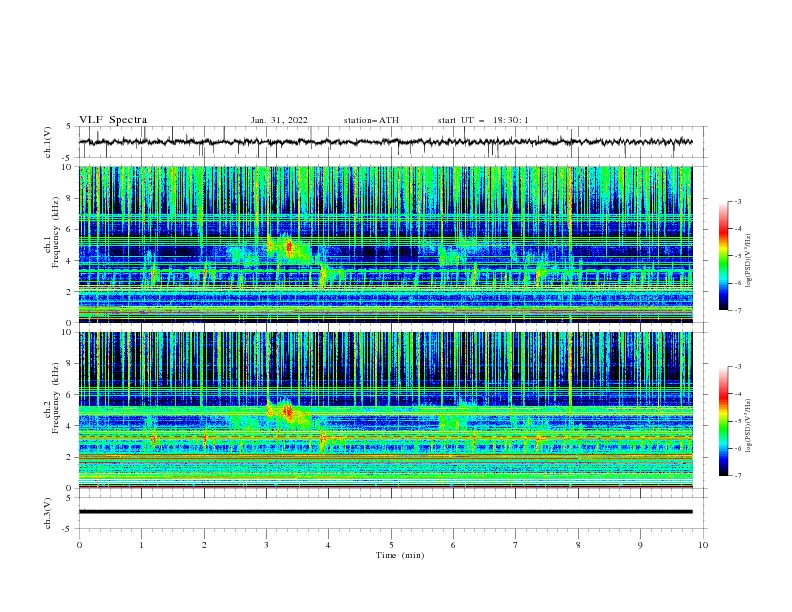Screen dimensions: 792x612
Task: Click ch.2 frequency tick label "4"
Action: point(69,426)
